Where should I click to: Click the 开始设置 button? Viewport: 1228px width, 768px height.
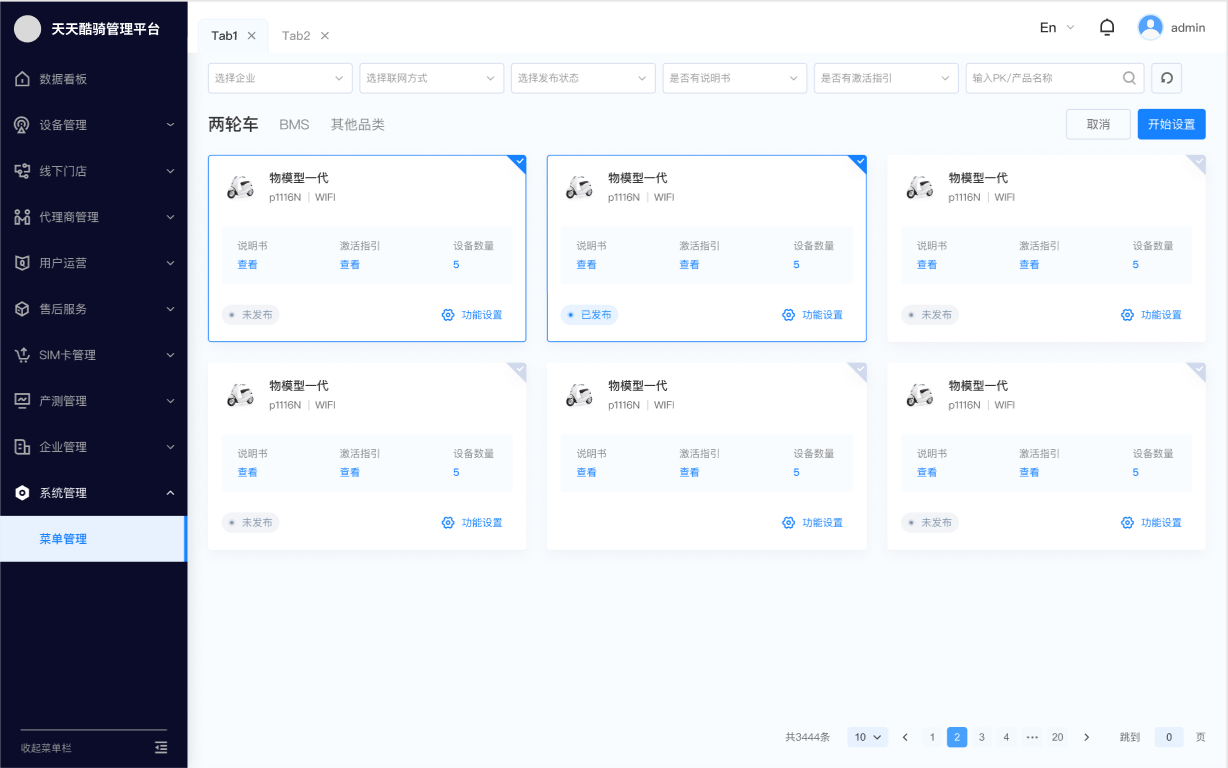point(1171,124)
